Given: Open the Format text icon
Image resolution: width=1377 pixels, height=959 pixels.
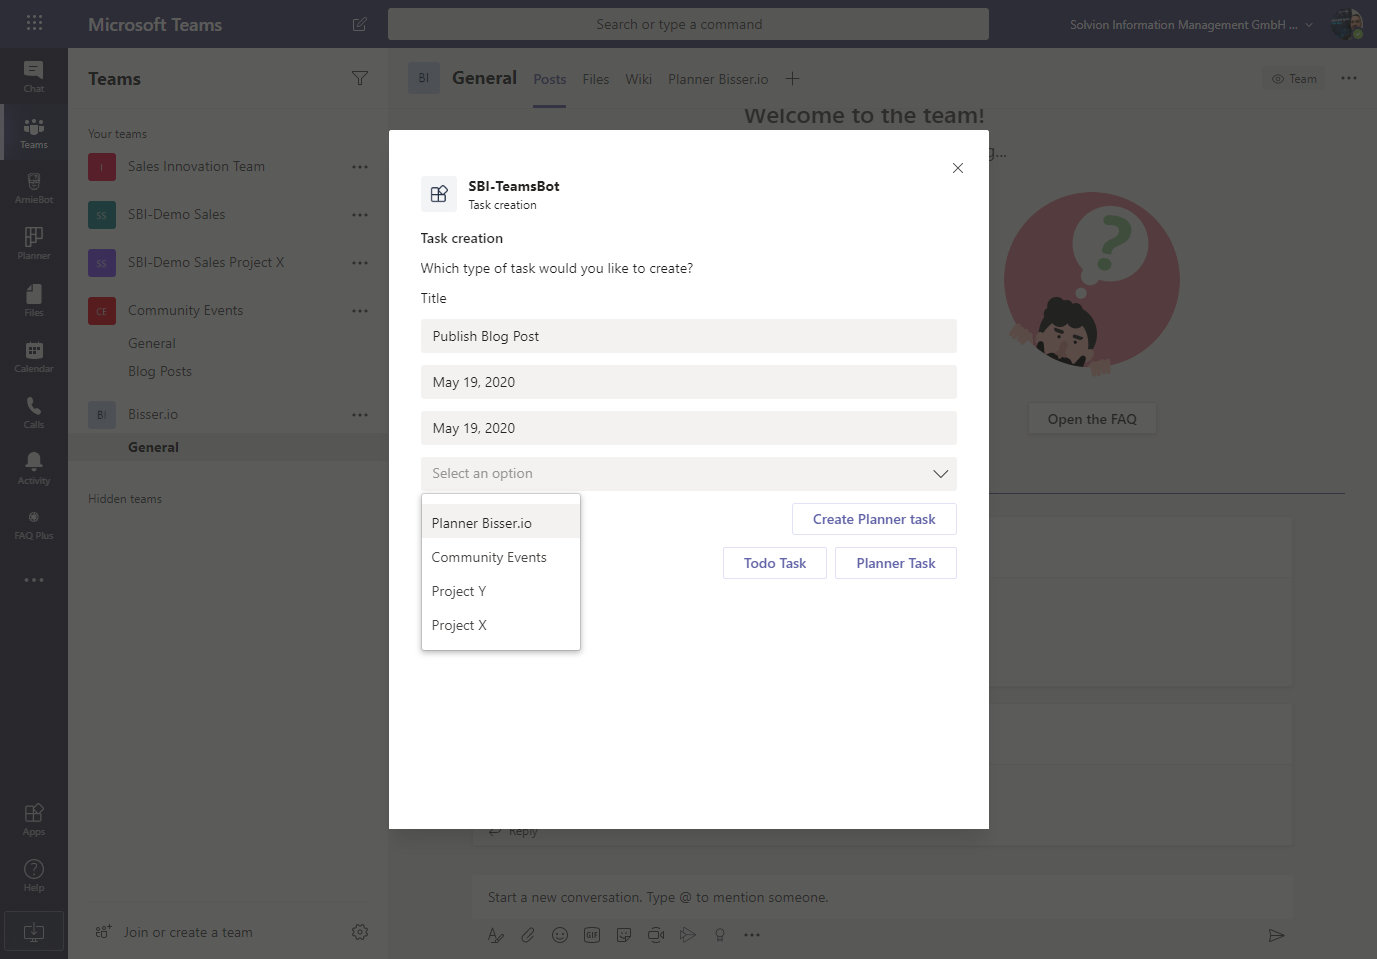Looking at the screenshot, I should click(496, 935).
